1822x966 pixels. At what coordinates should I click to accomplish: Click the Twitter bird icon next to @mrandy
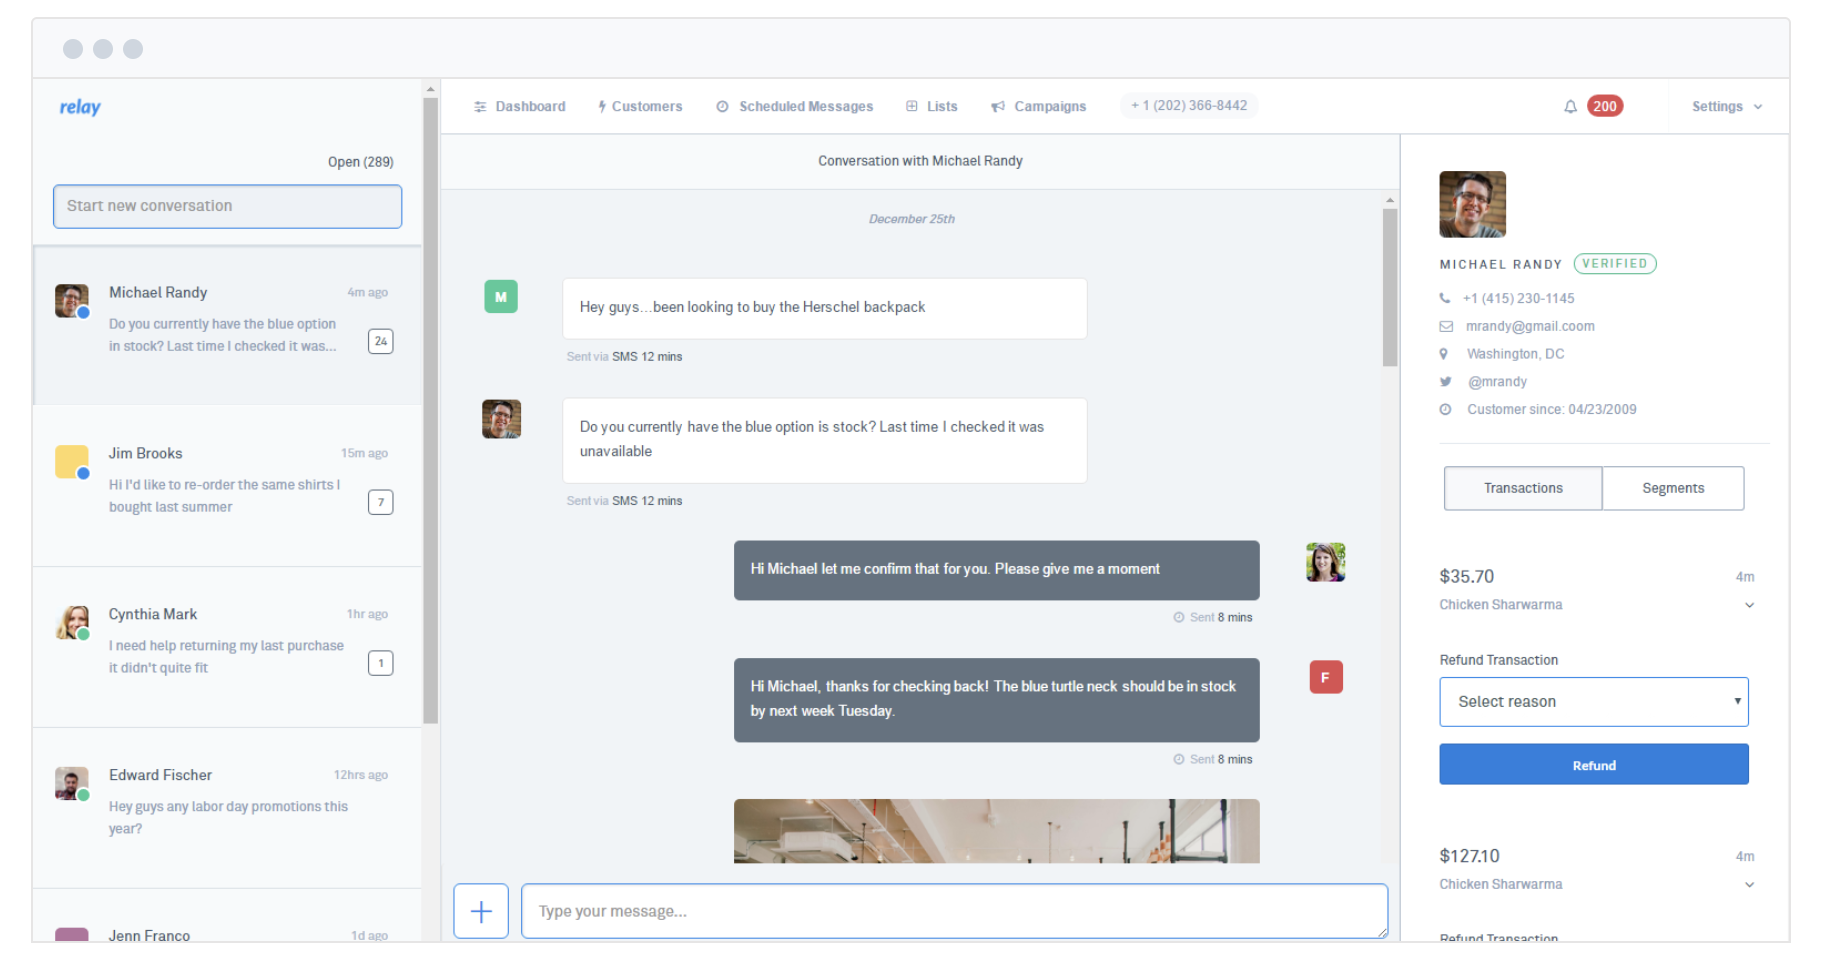tap(1445, 382)
